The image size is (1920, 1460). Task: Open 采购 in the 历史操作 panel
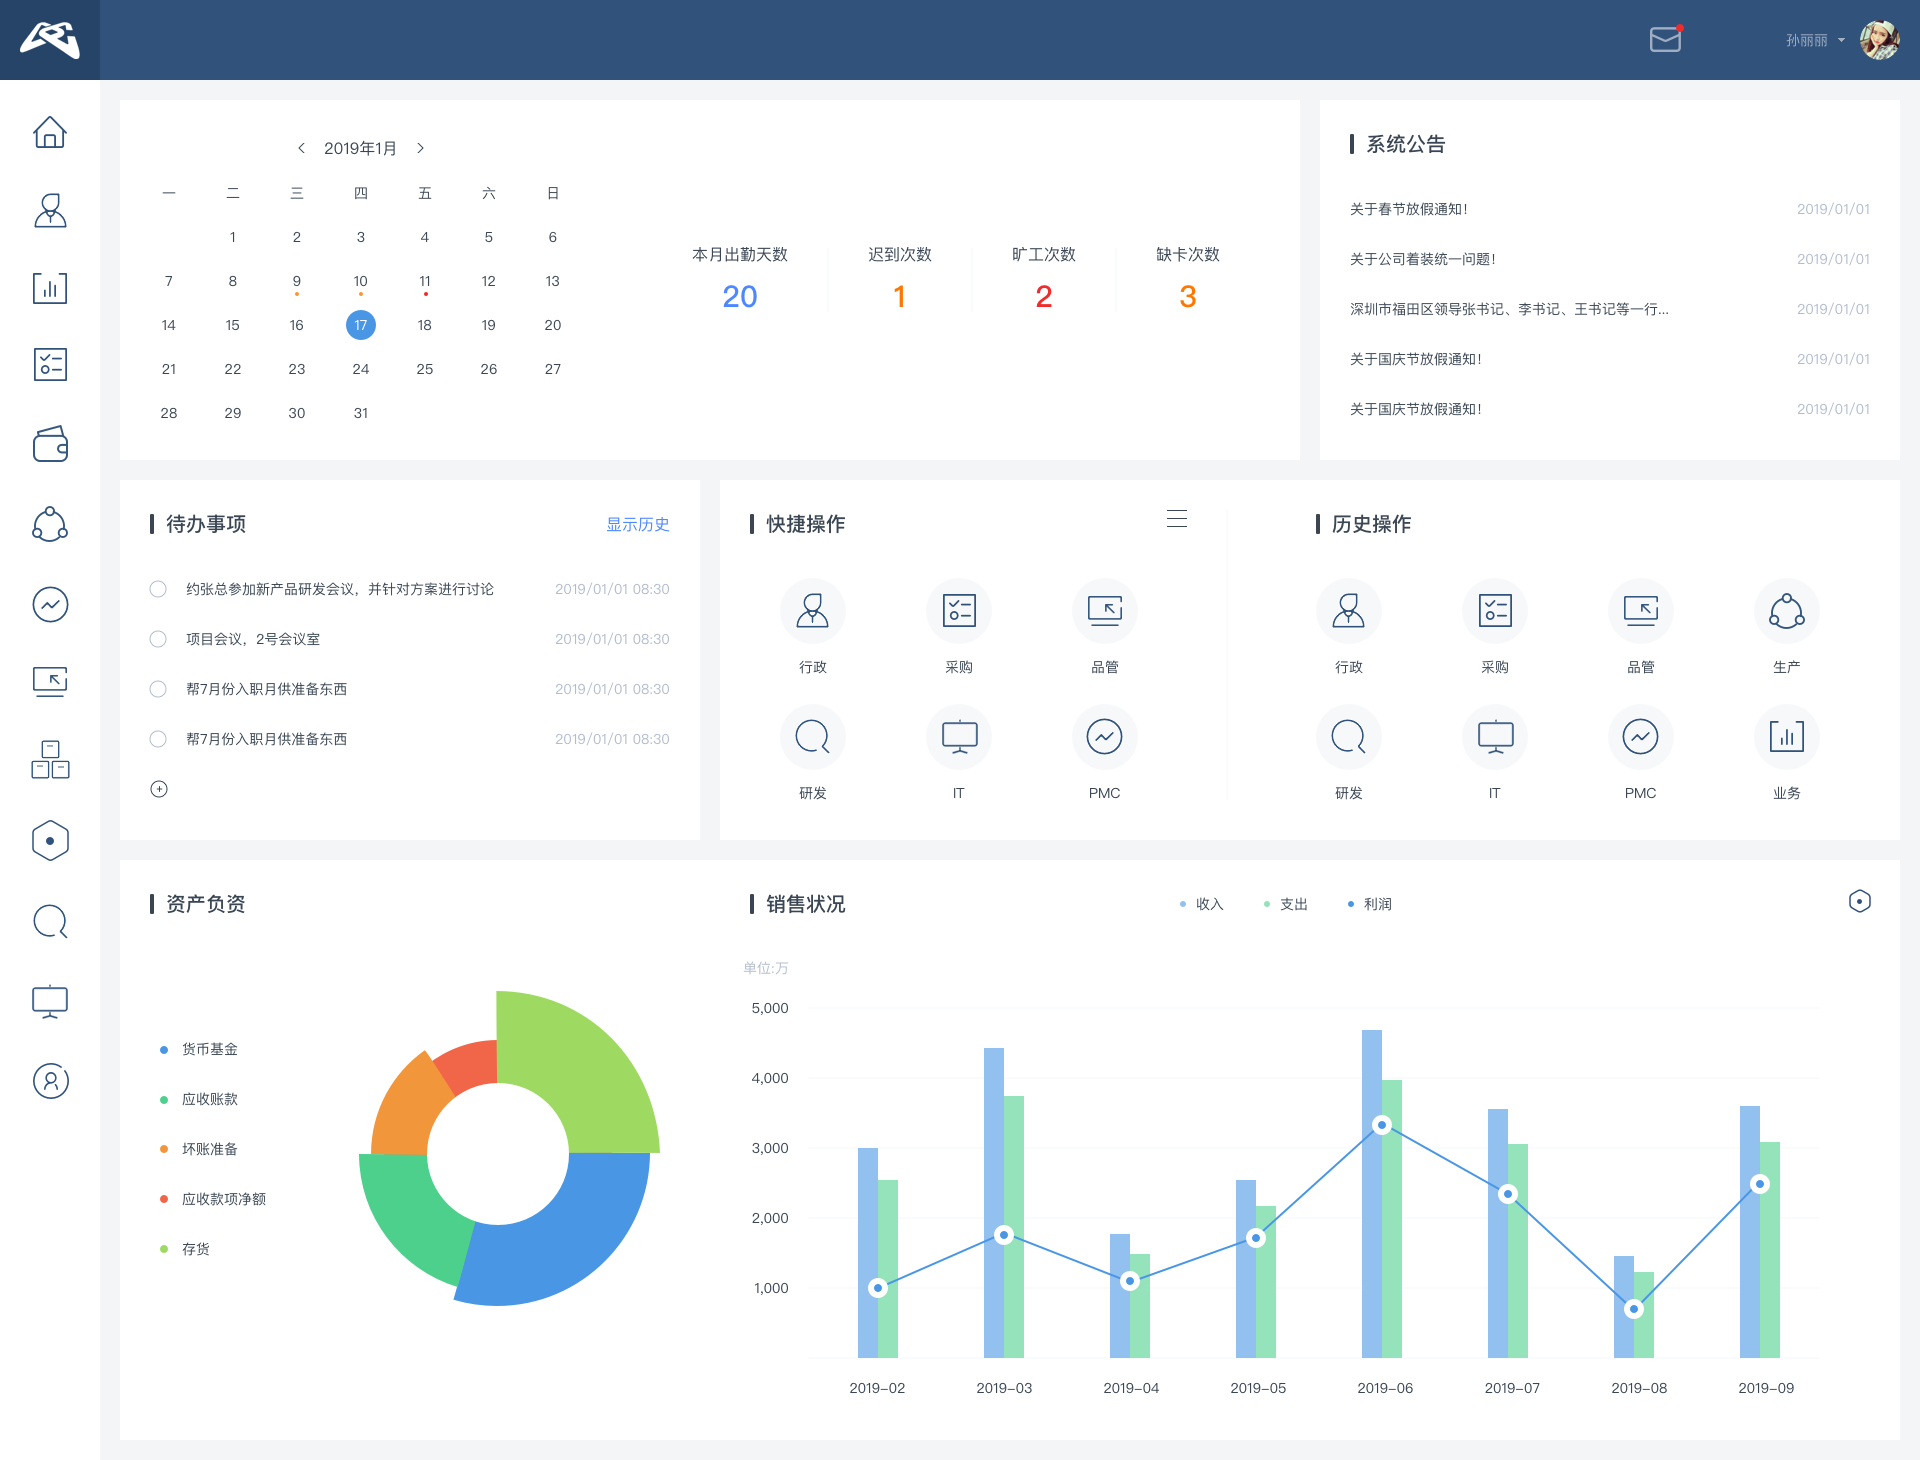1495,627
